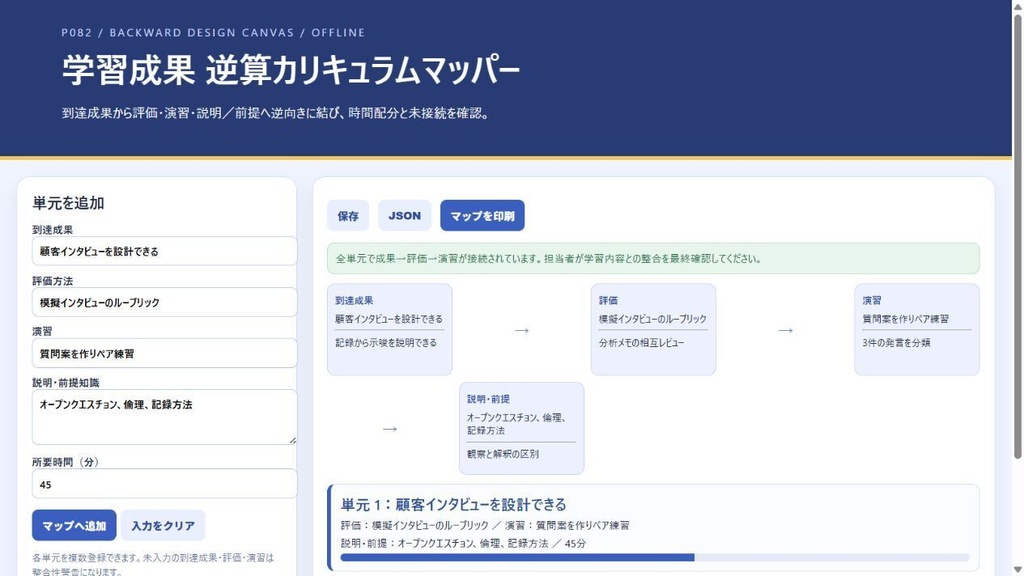1024x576 pixels.
Task: Clear form with 入力をクリア button
Action: coord(163,525)
